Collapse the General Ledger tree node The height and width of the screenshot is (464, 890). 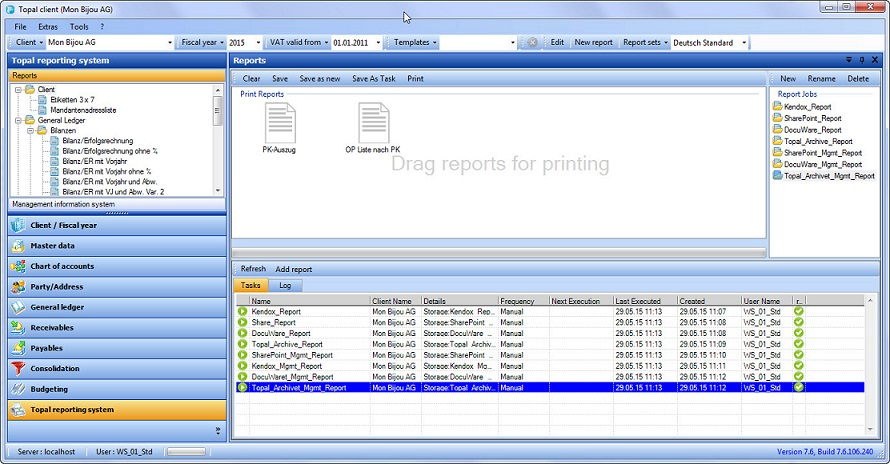click(19, 120)
